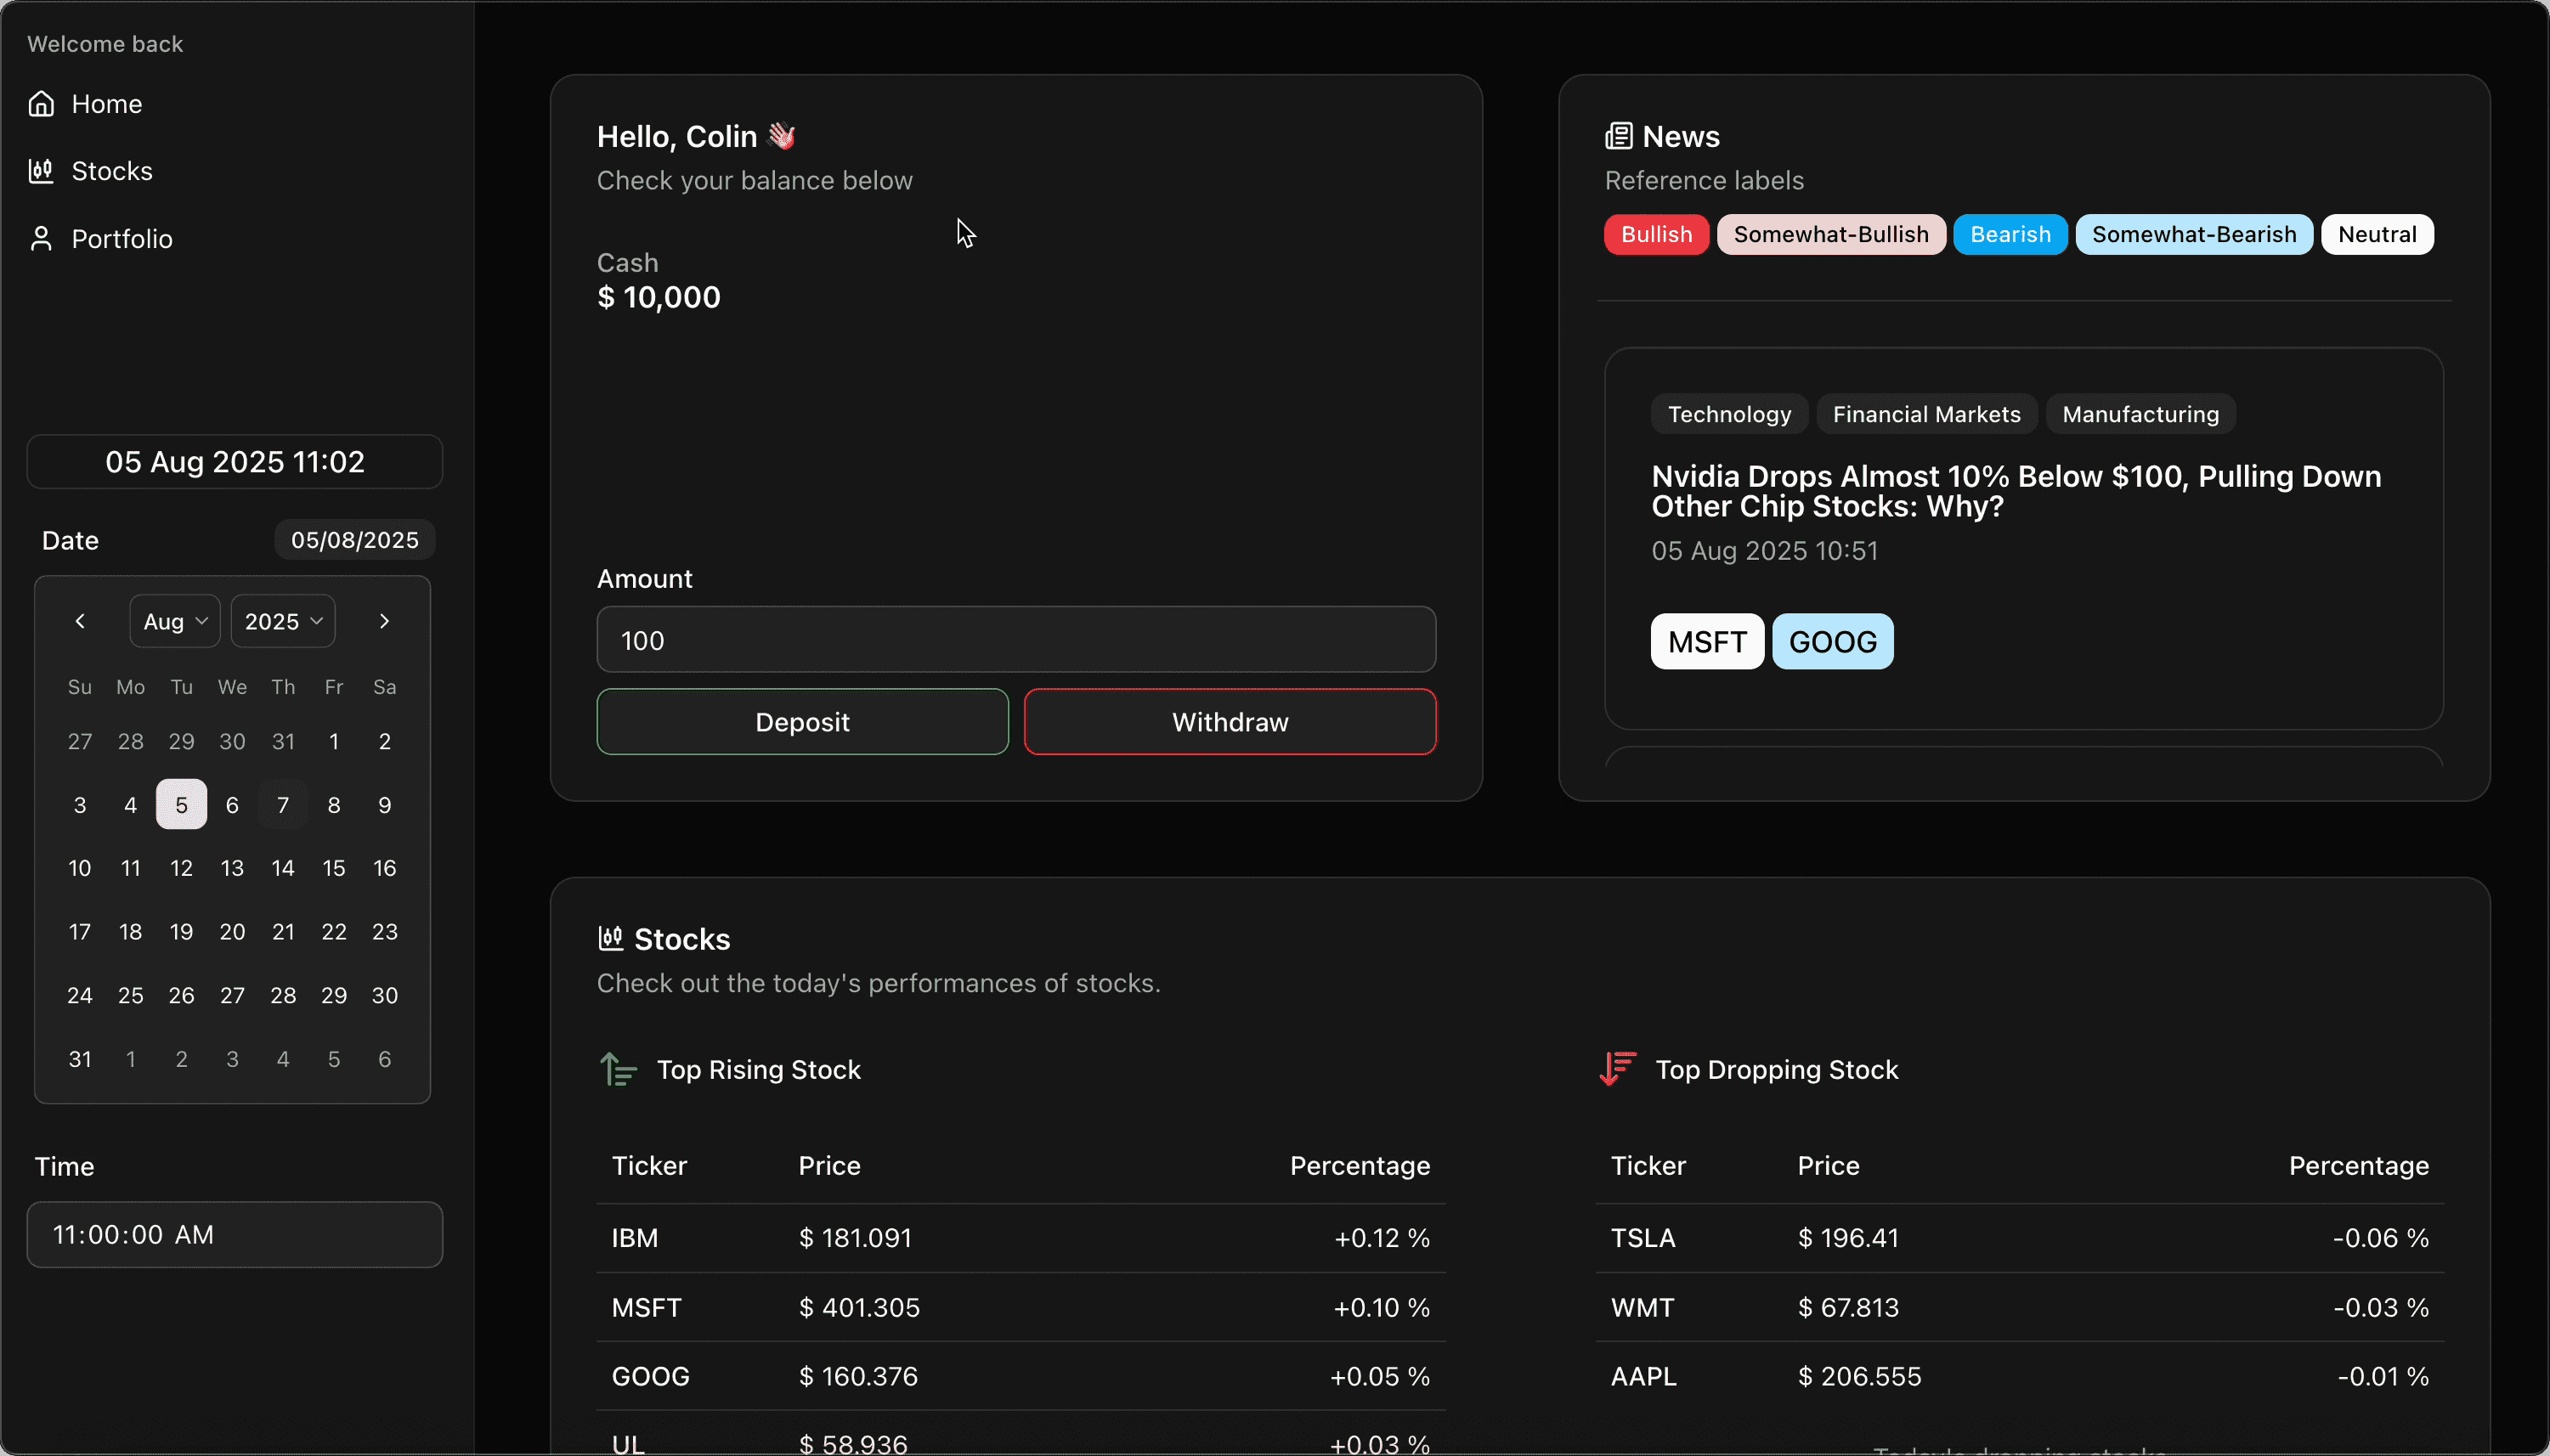Open the Aug month dropdown
2550x1456 pixels.
[x=175, y=621]
